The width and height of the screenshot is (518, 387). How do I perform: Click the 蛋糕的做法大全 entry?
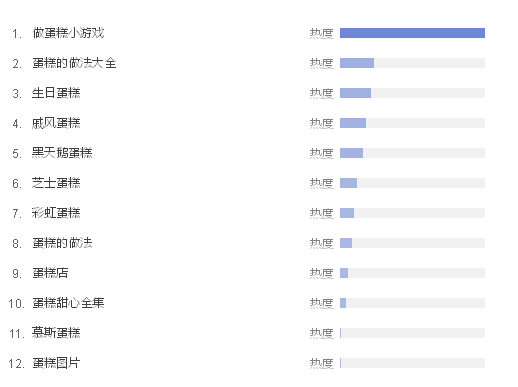pyautogui.click(x=74, y=63)
